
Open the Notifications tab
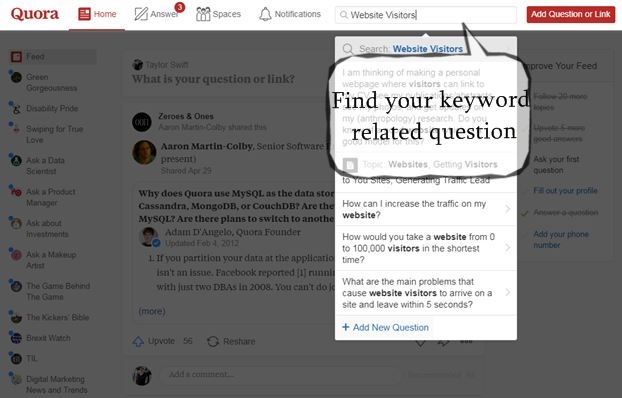(290, 14)
